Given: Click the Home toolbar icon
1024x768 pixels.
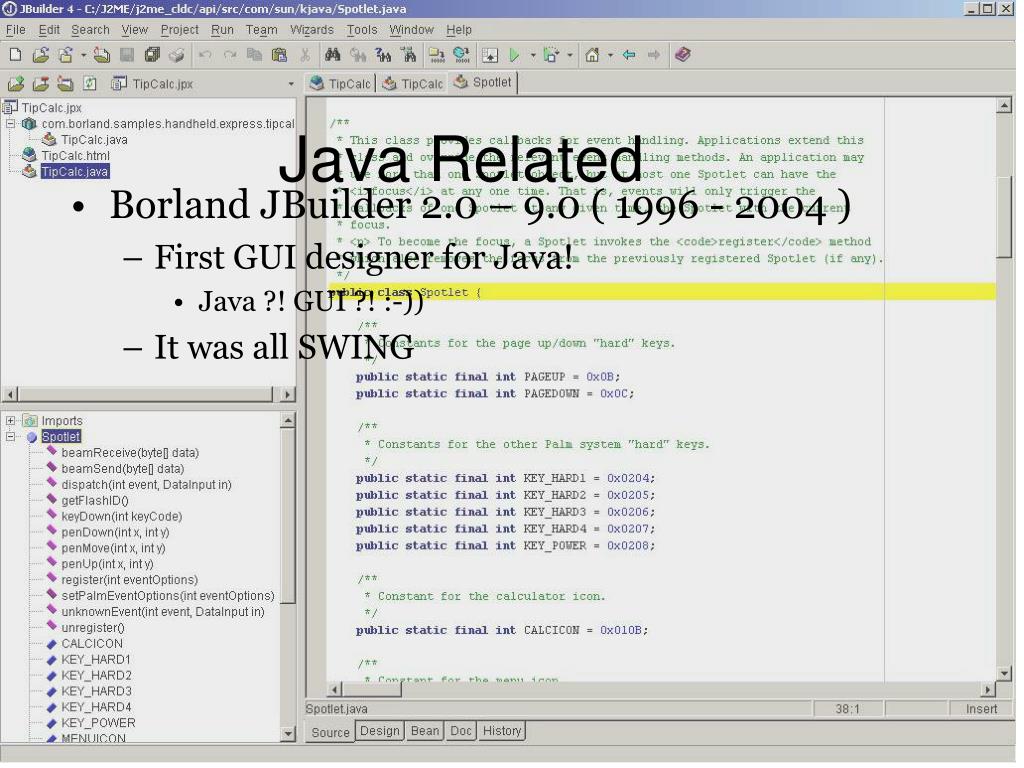Looking at the screenshot, I should (x=592, y=56).
